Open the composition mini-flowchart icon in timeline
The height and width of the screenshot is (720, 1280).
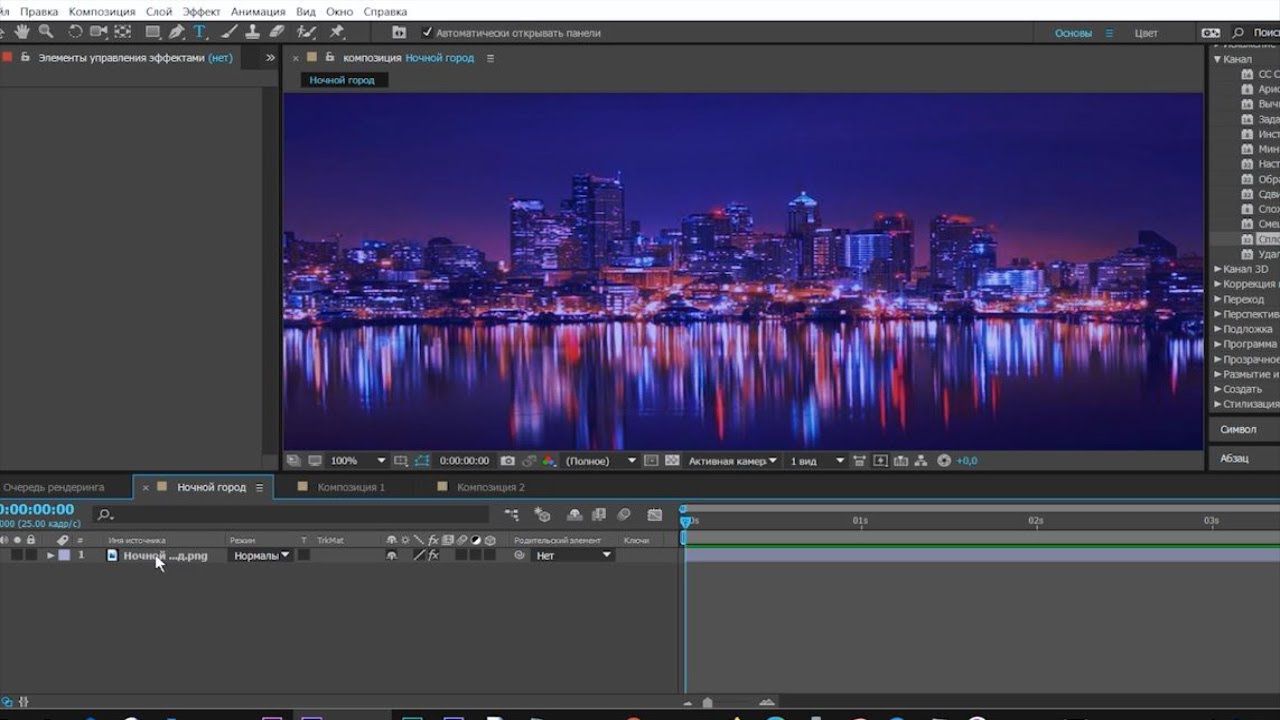[x=512, y=515]
